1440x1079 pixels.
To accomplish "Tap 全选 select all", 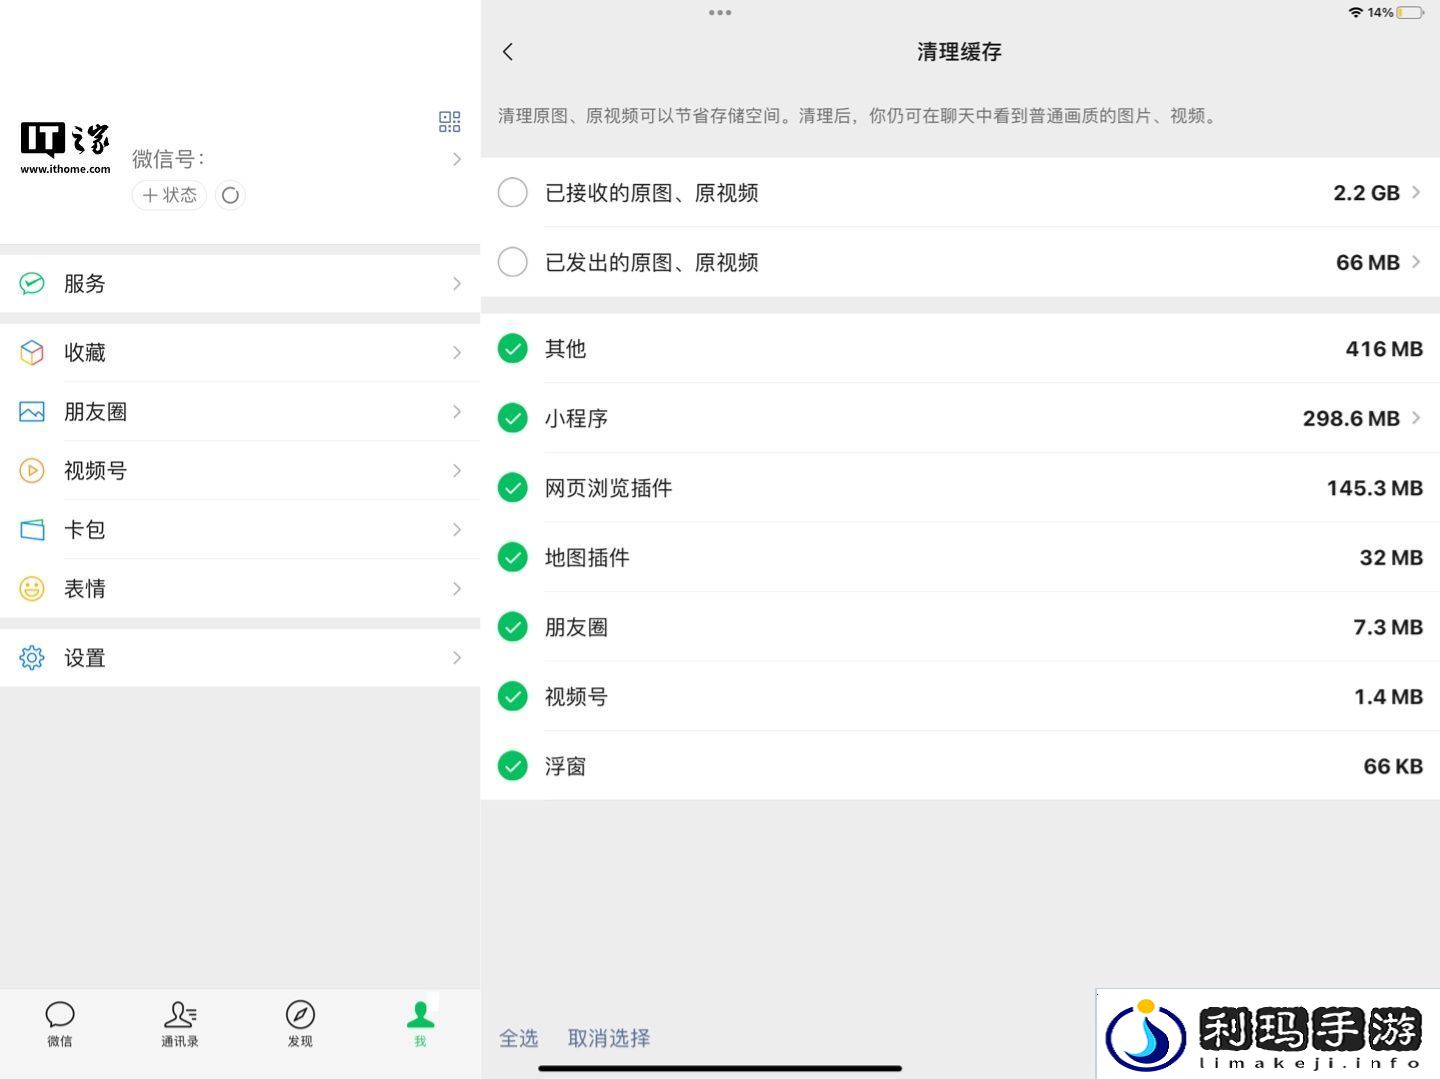I will (519, 1038).
